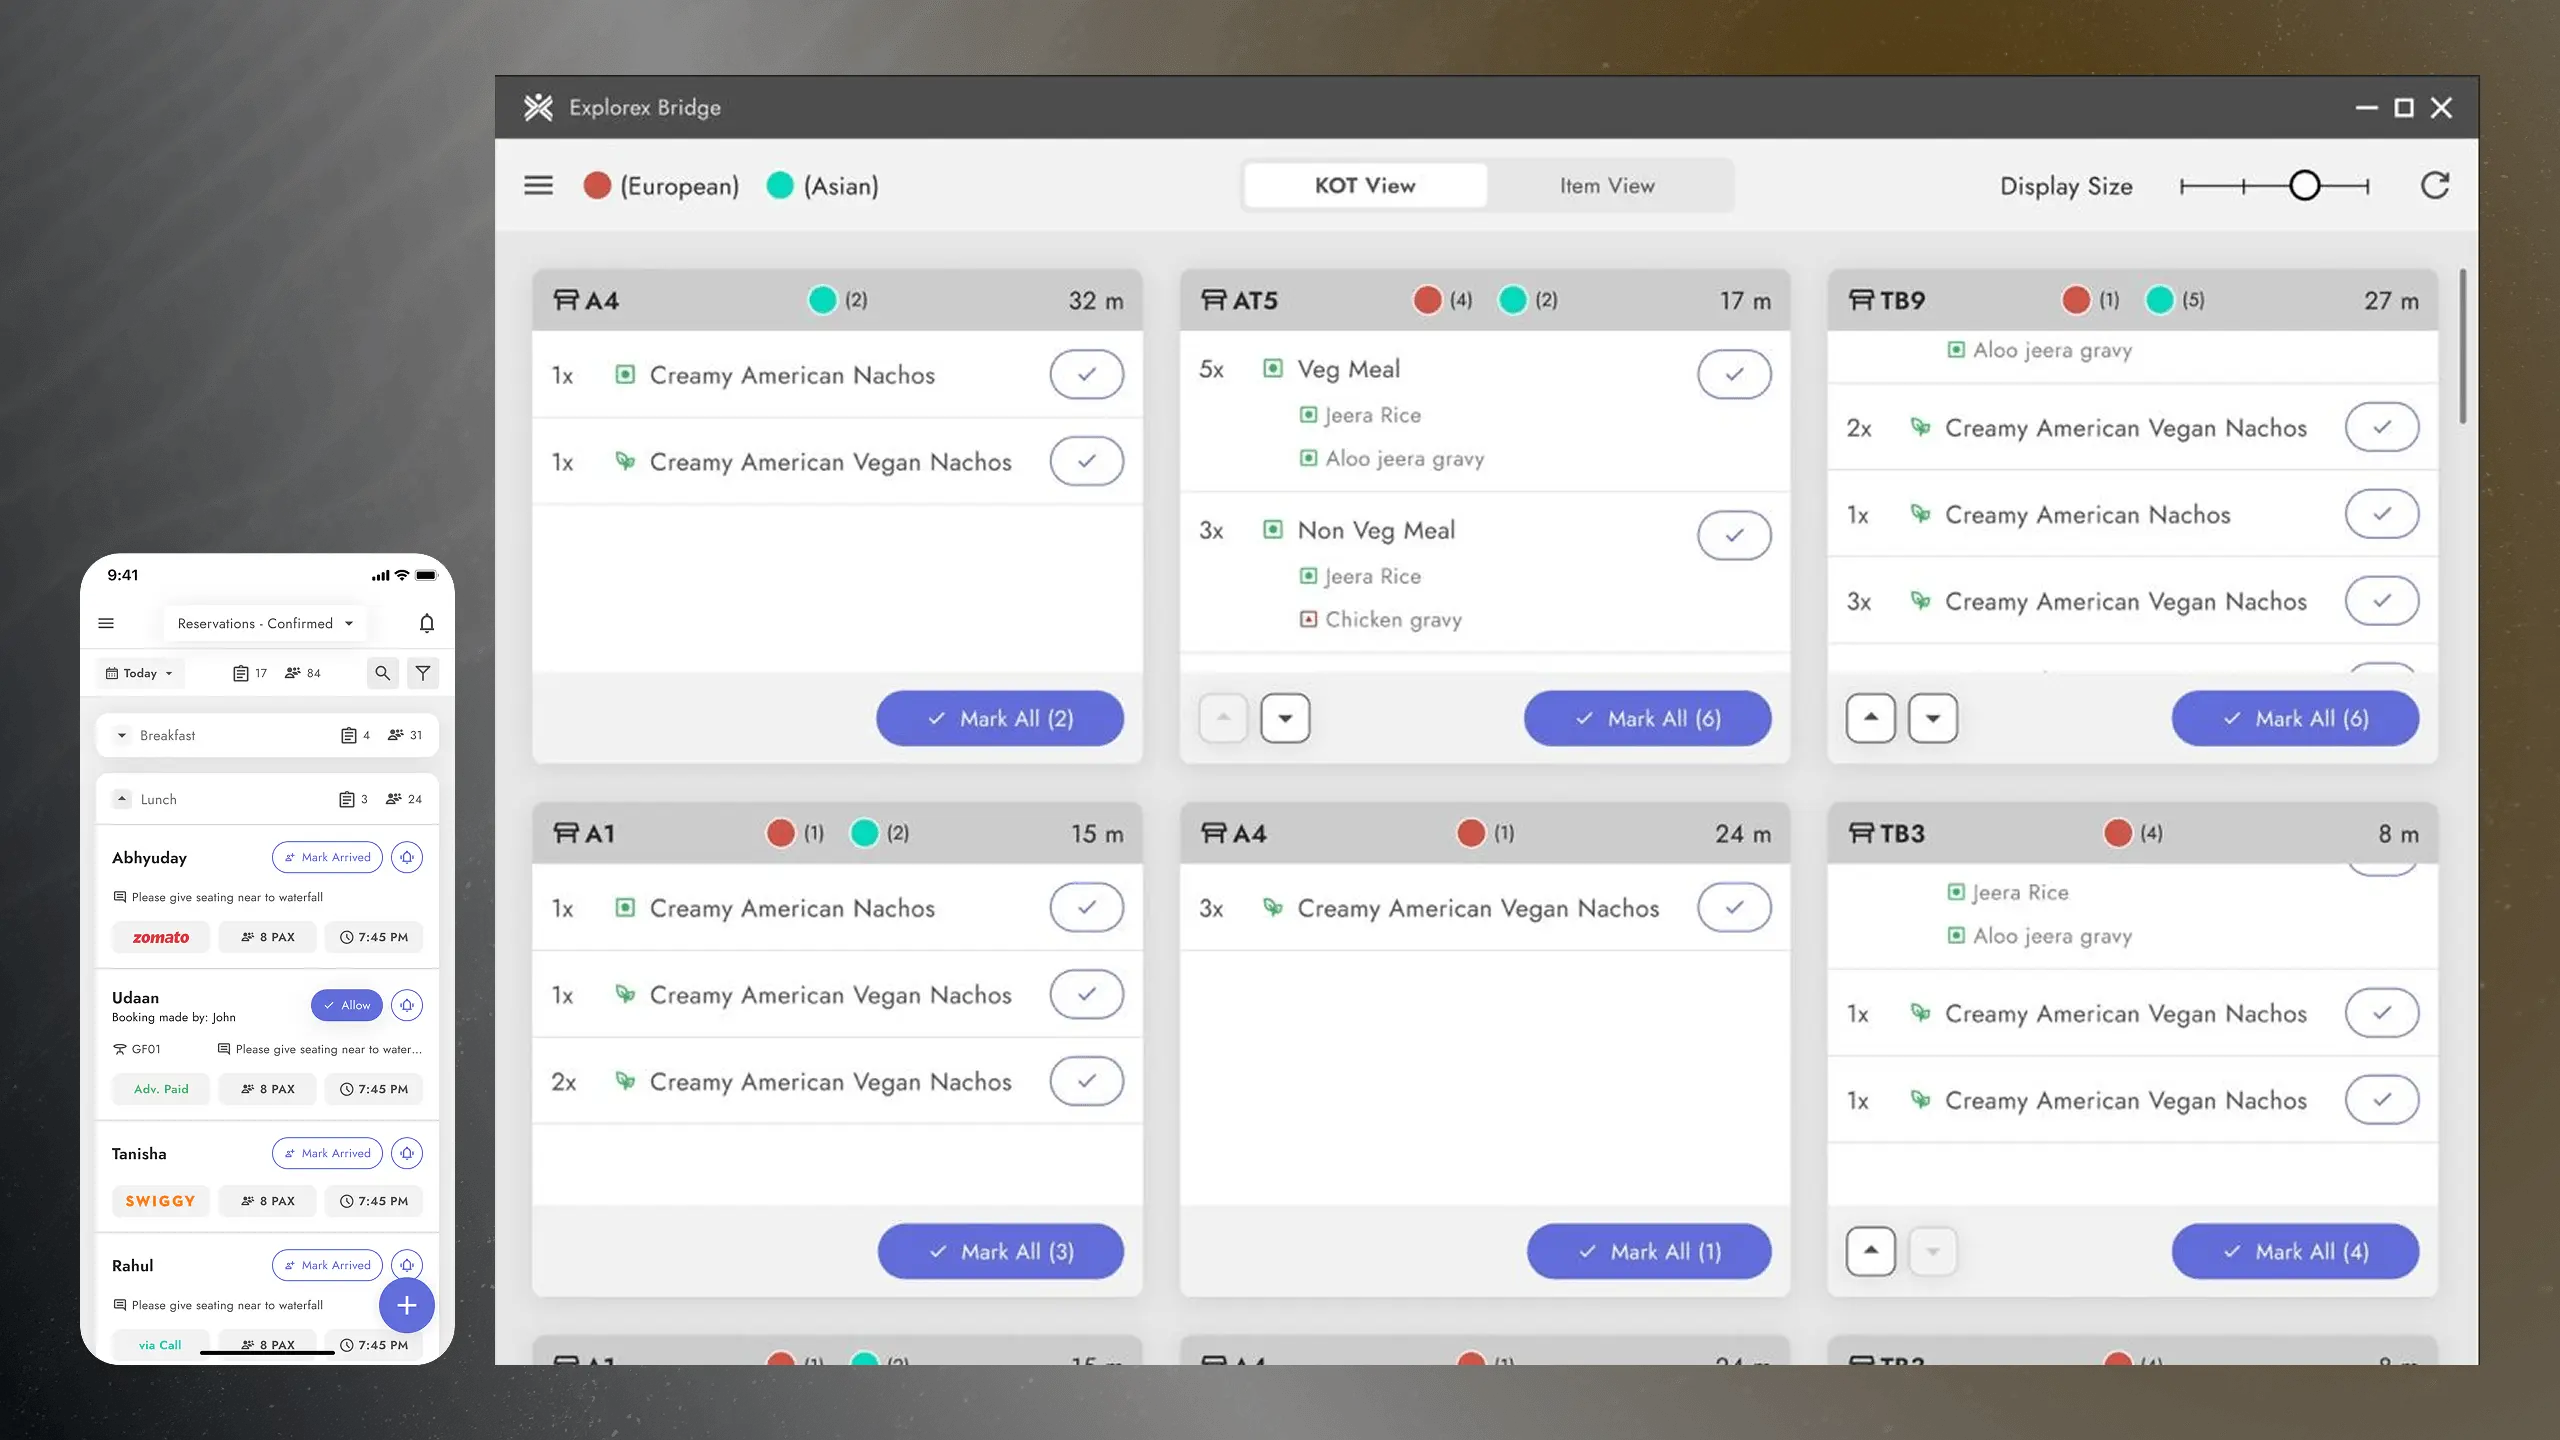
Task: Check off 1x Creamy American Vegan Nachos in A1
Action: [x=1086, y=994]
